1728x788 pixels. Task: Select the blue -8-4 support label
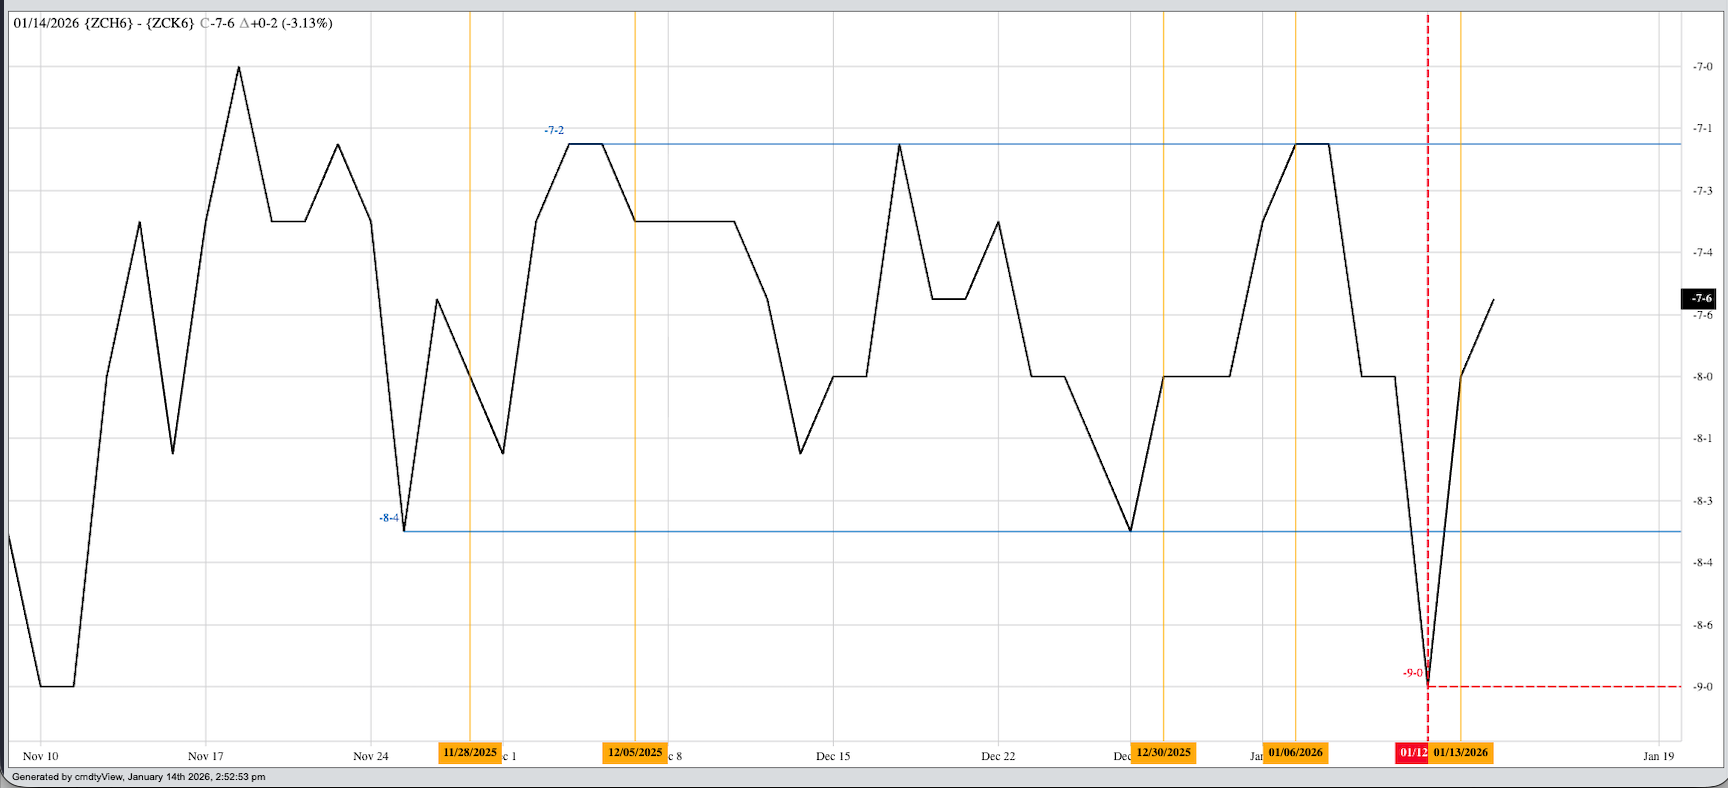(x=388, y=518)
